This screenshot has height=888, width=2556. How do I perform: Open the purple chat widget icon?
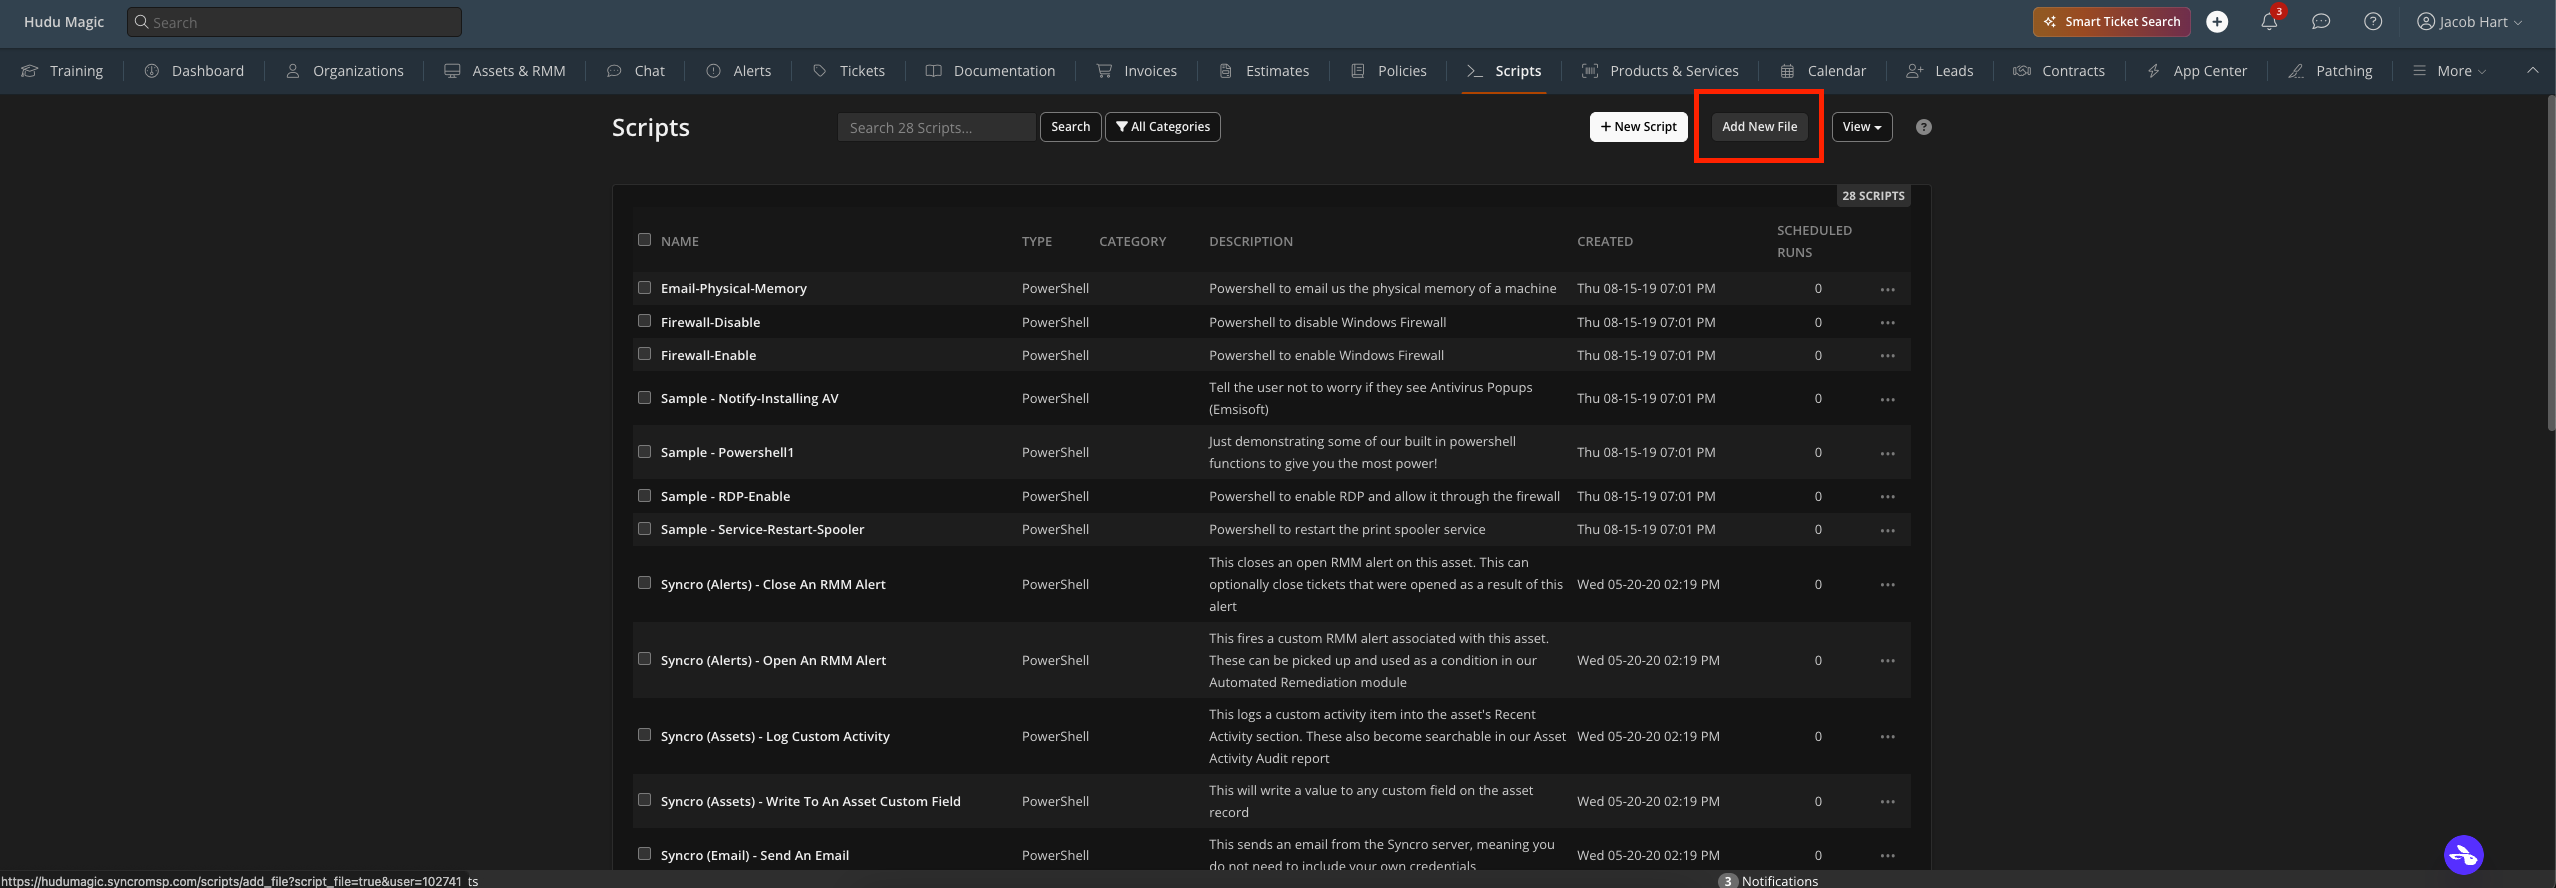pyautogui.click(x=2464, y=855)
